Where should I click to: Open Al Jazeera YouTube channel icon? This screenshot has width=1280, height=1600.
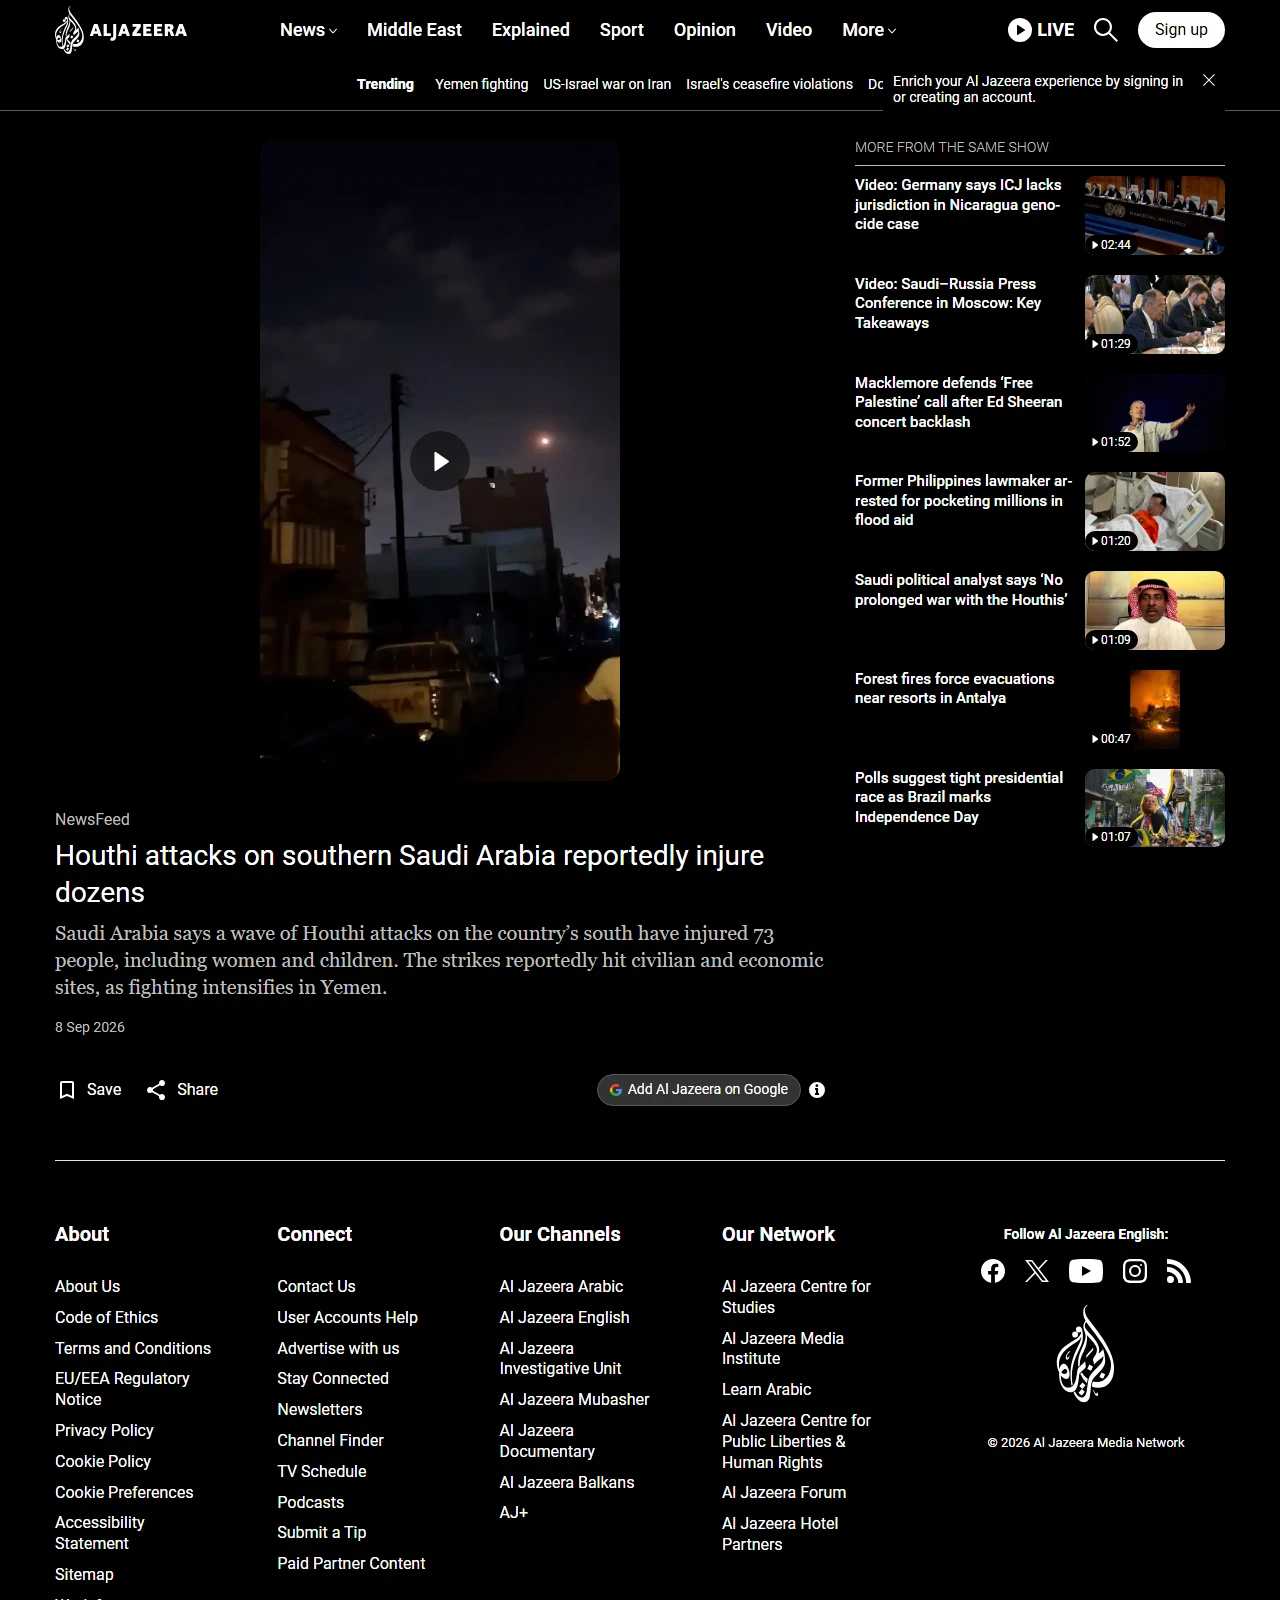pos(1086,1271)
